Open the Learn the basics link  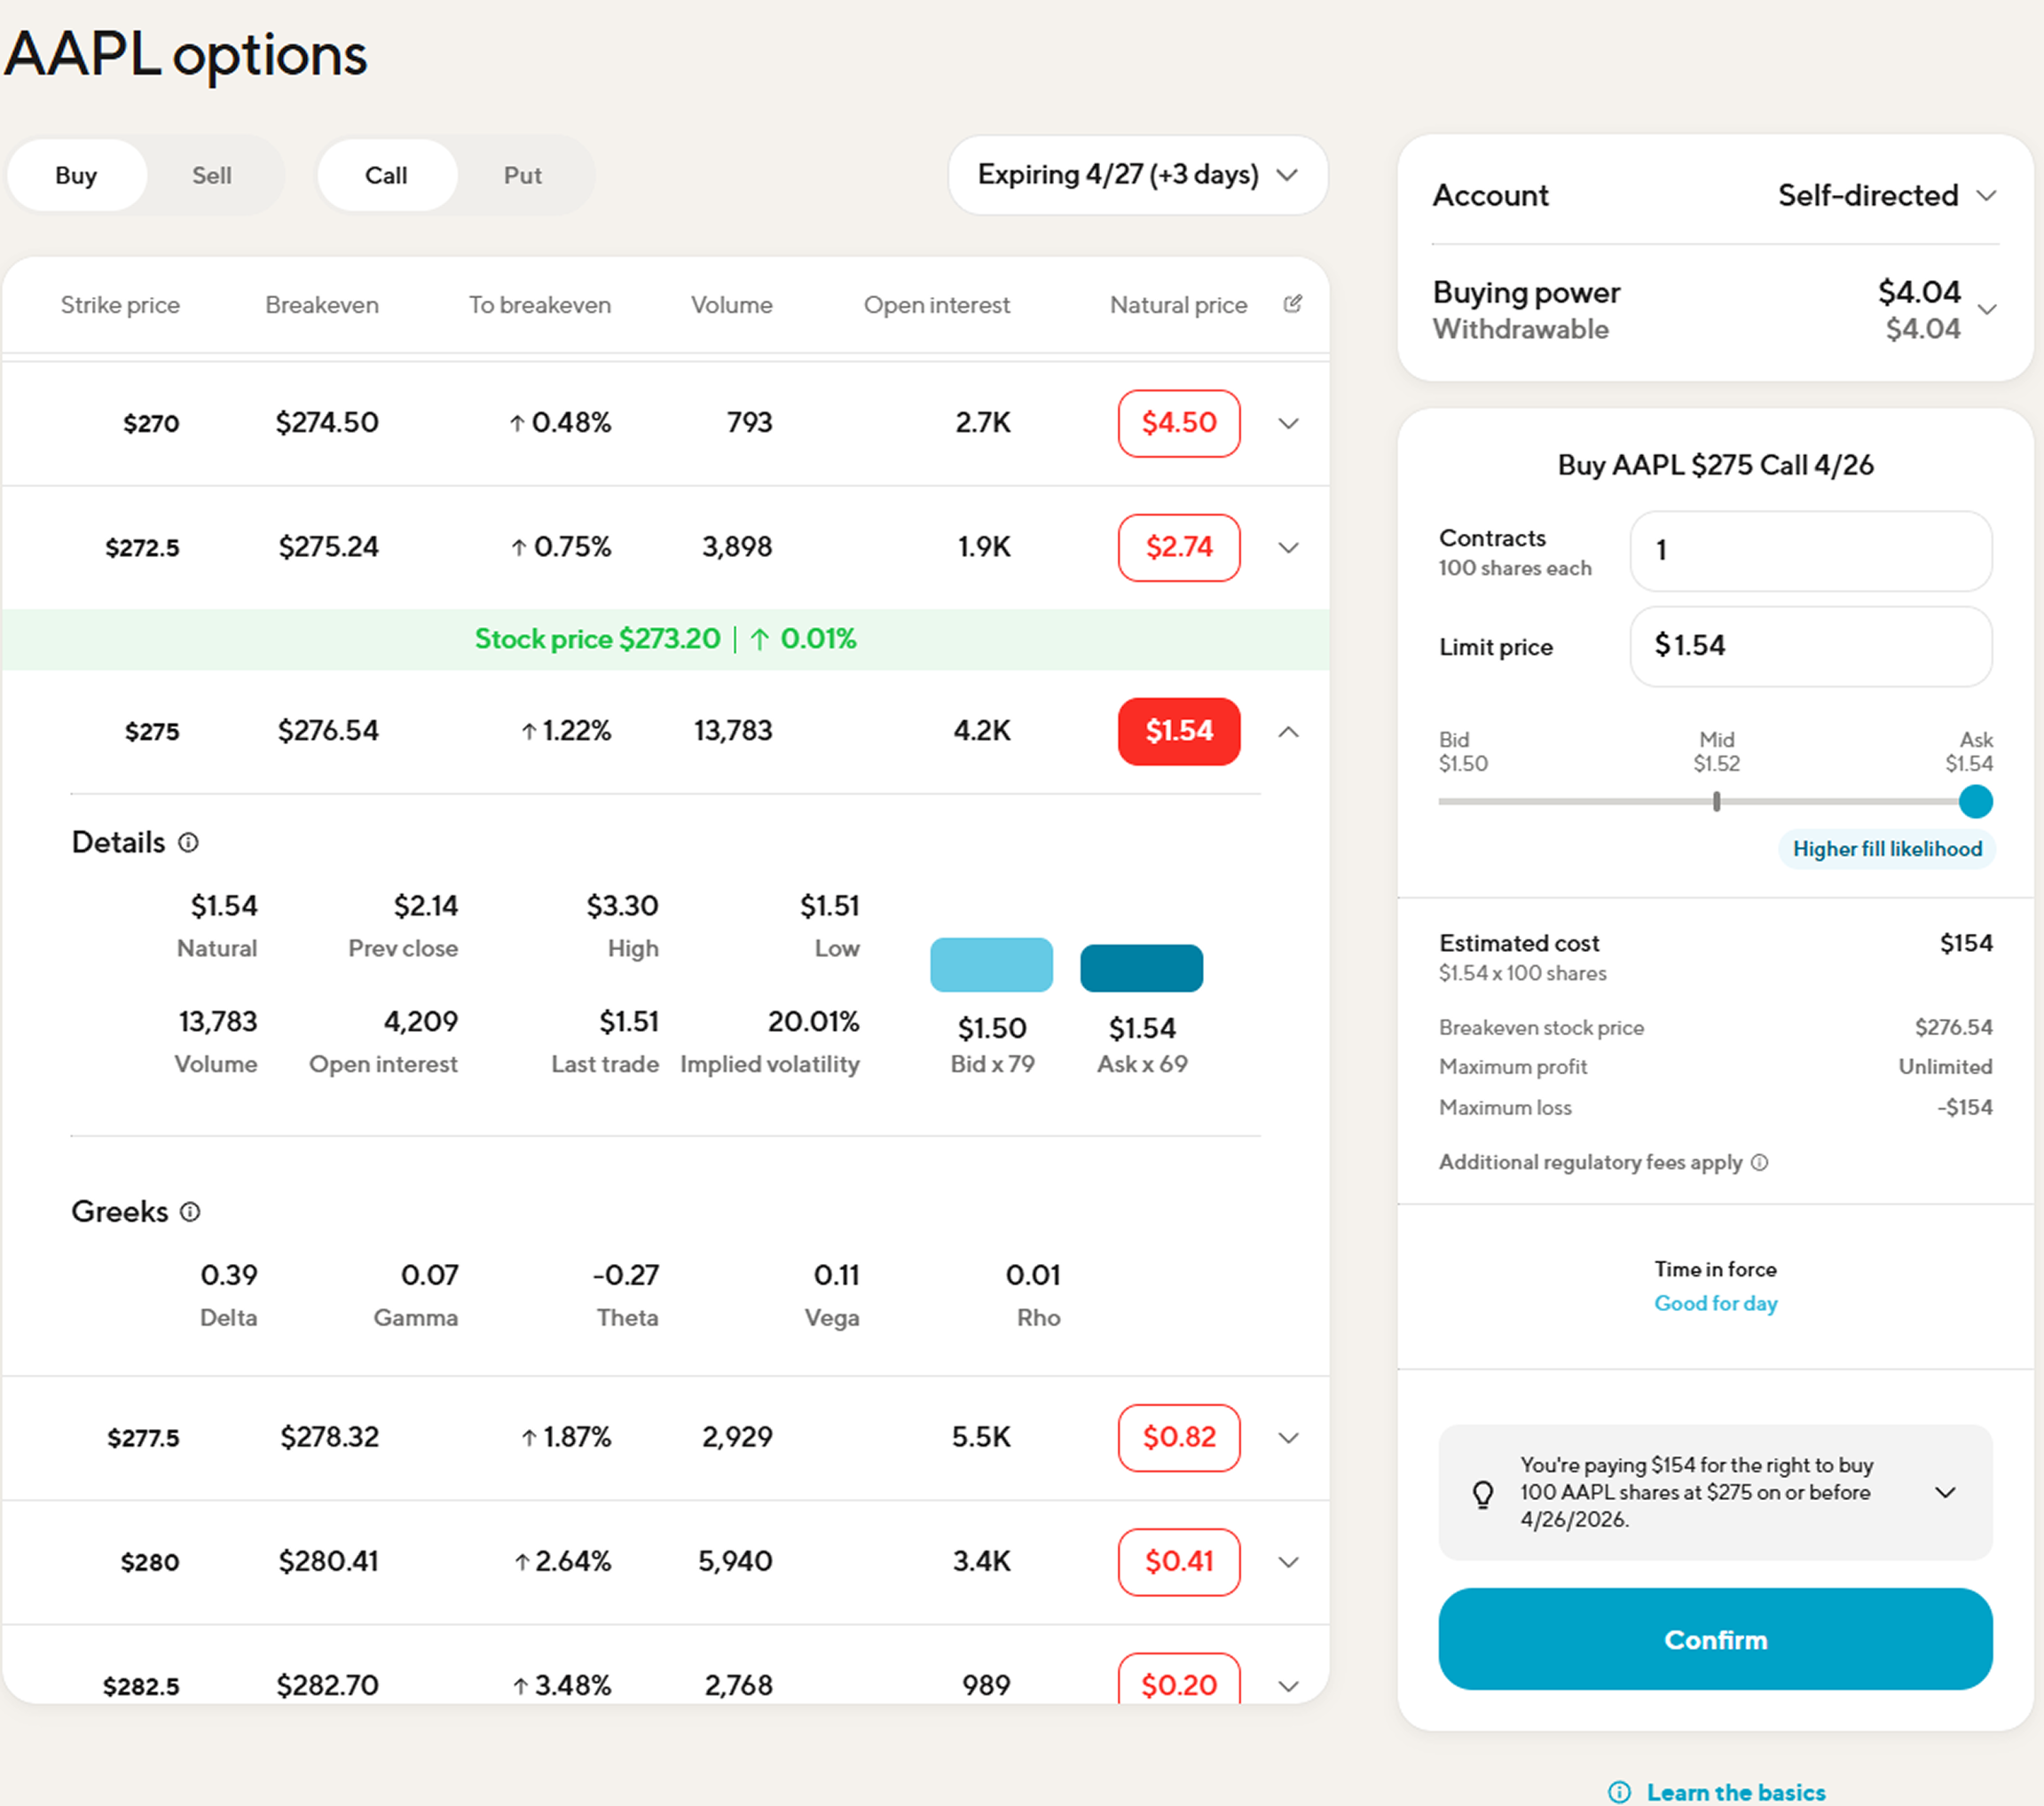(1736, 1792)
